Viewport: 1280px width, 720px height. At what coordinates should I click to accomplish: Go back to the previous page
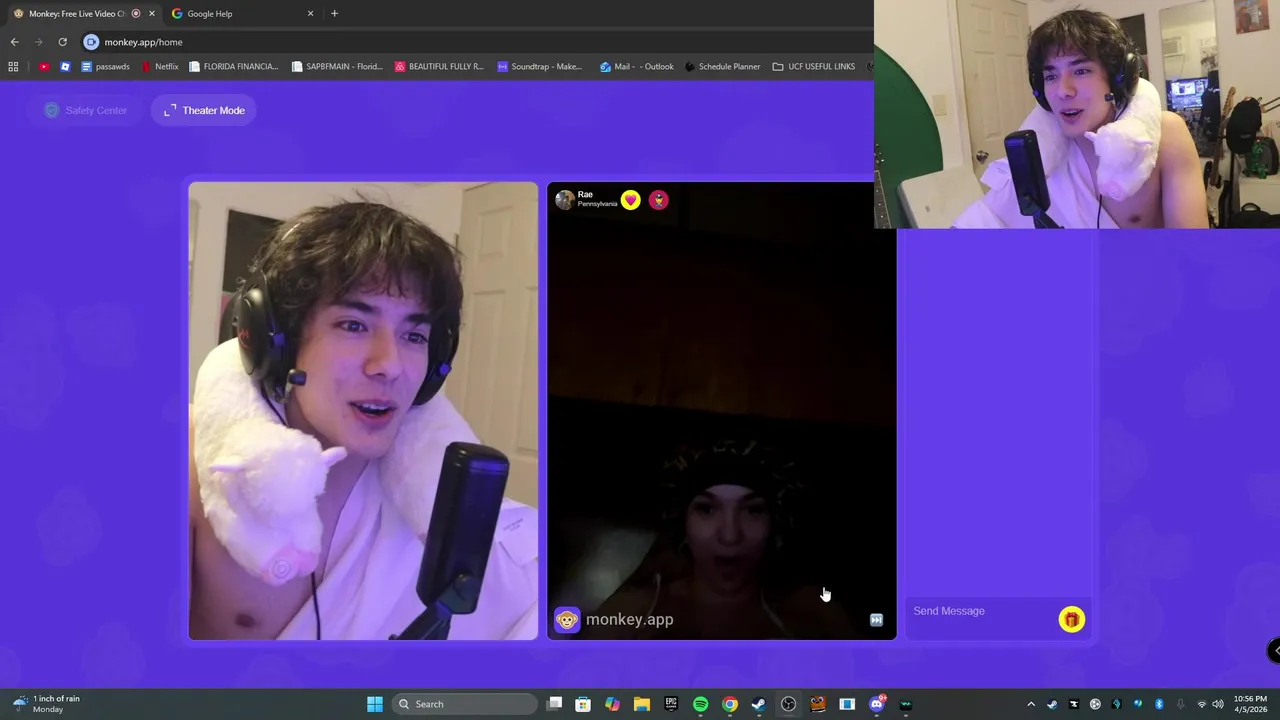tap(14, 42)
